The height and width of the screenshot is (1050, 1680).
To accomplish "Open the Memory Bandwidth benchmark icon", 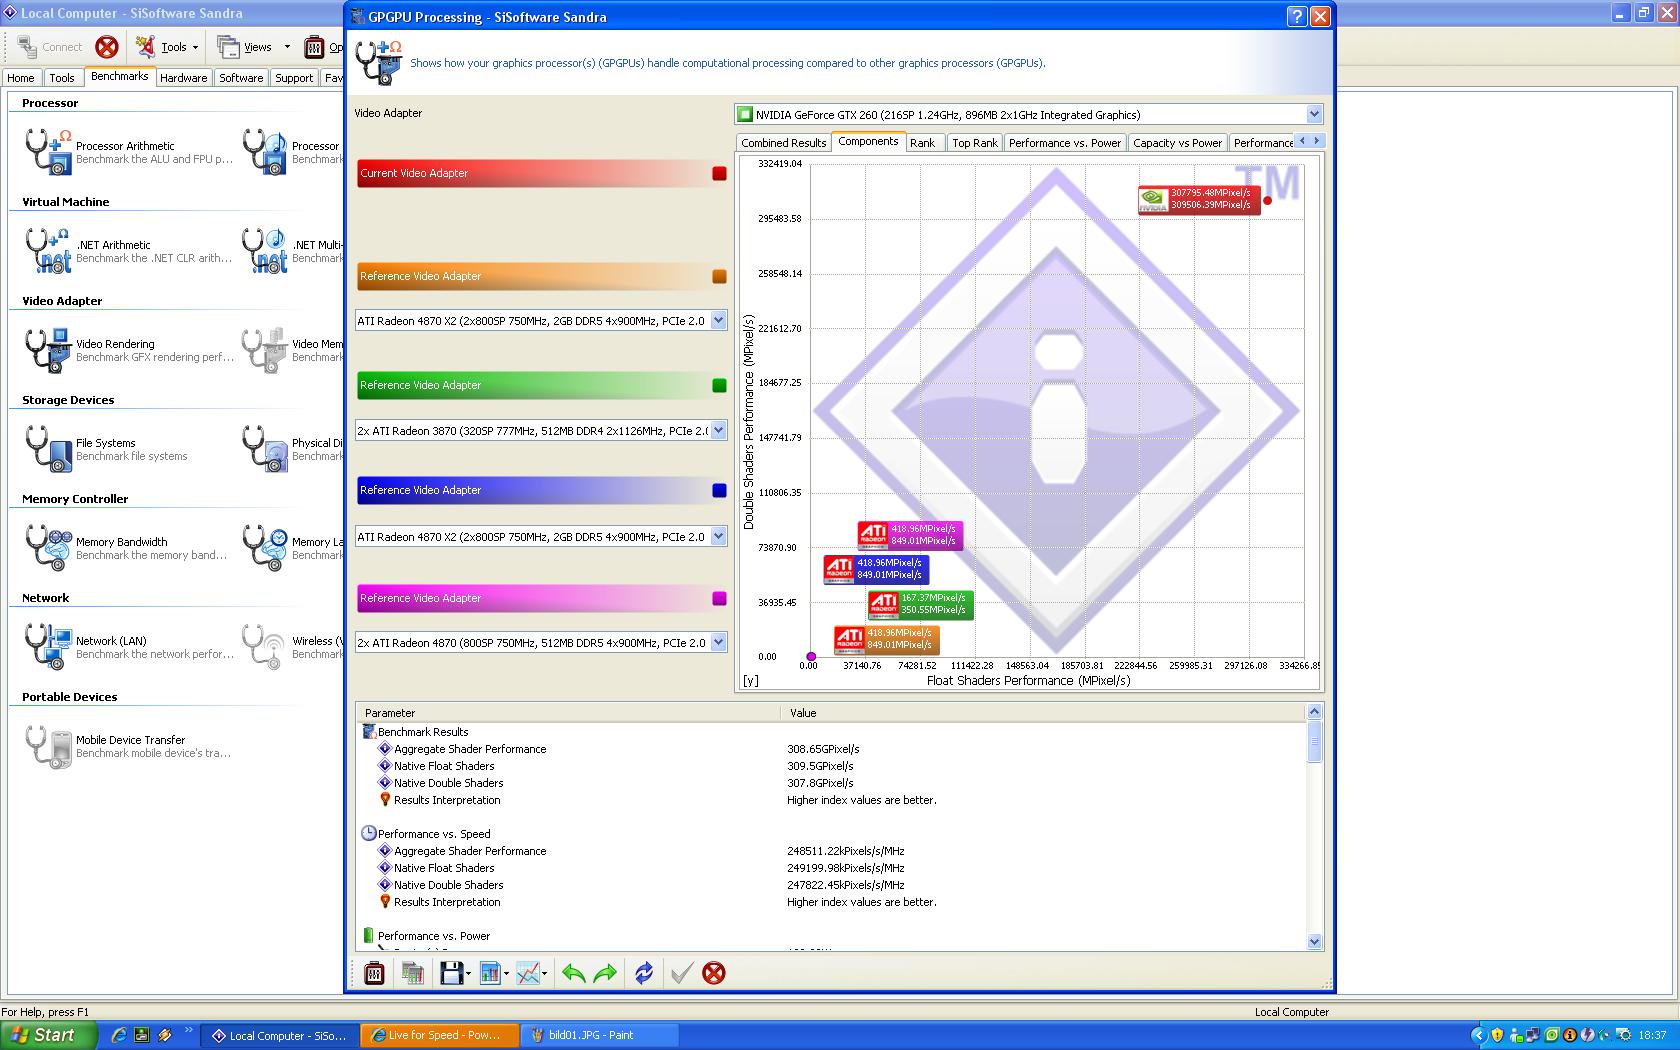I will coord(48,547).
